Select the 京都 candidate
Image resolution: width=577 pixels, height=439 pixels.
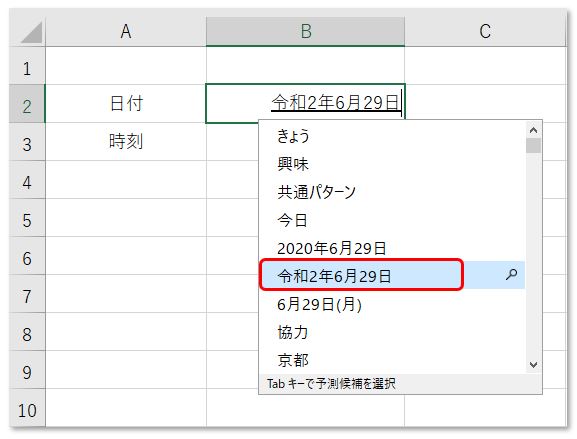coord(393,360)
